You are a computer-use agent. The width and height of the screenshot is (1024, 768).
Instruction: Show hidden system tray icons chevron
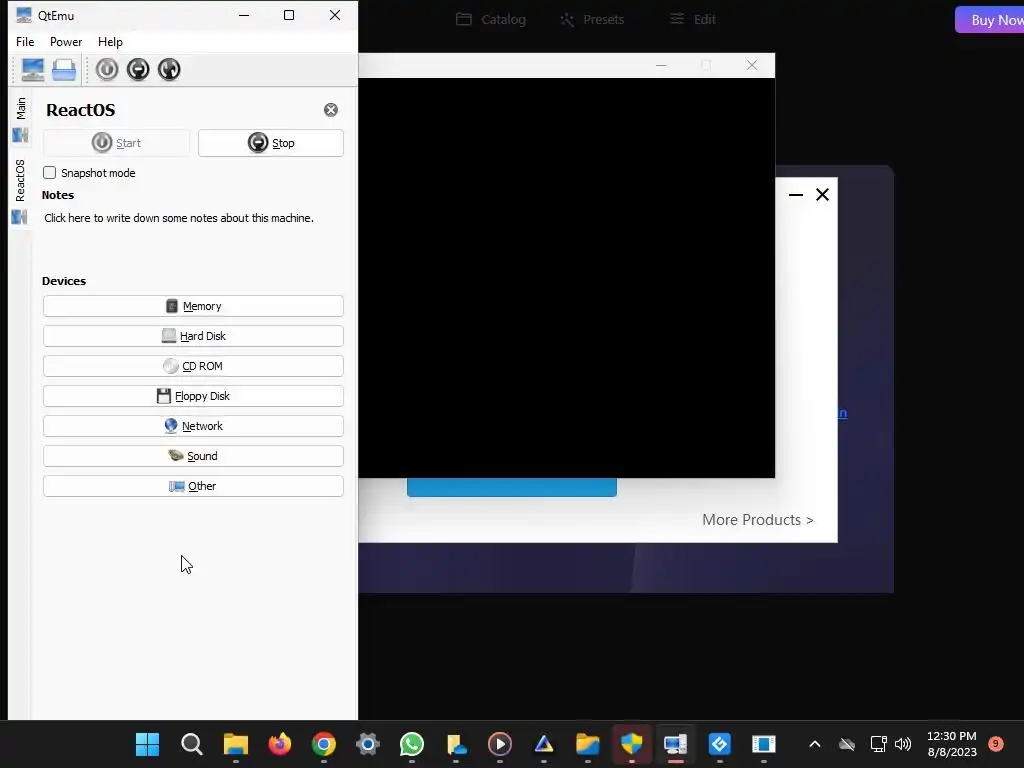click(814, 744)
